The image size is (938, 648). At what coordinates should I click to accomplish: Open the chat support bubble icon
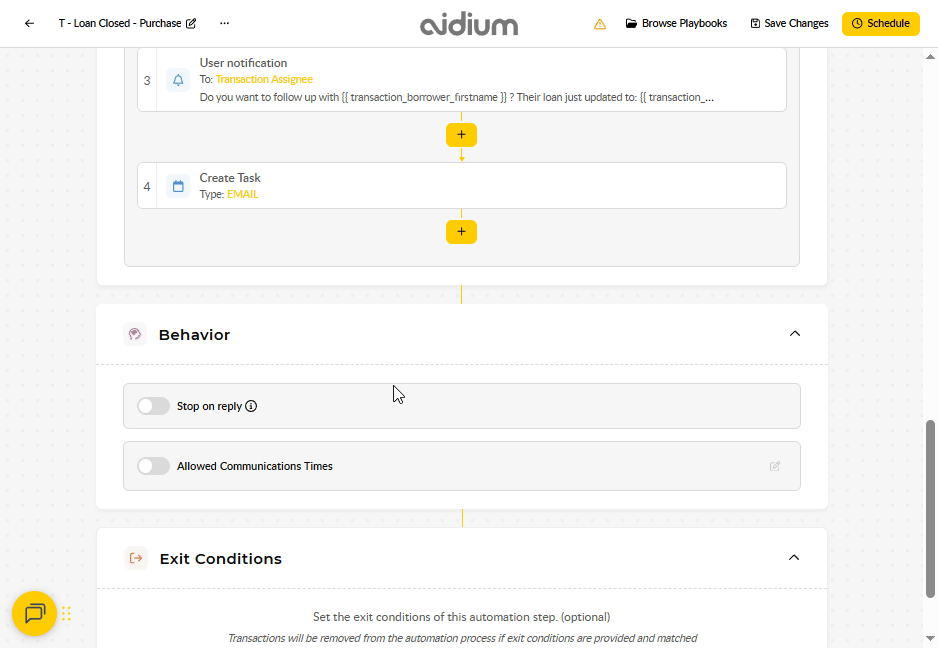35,613
